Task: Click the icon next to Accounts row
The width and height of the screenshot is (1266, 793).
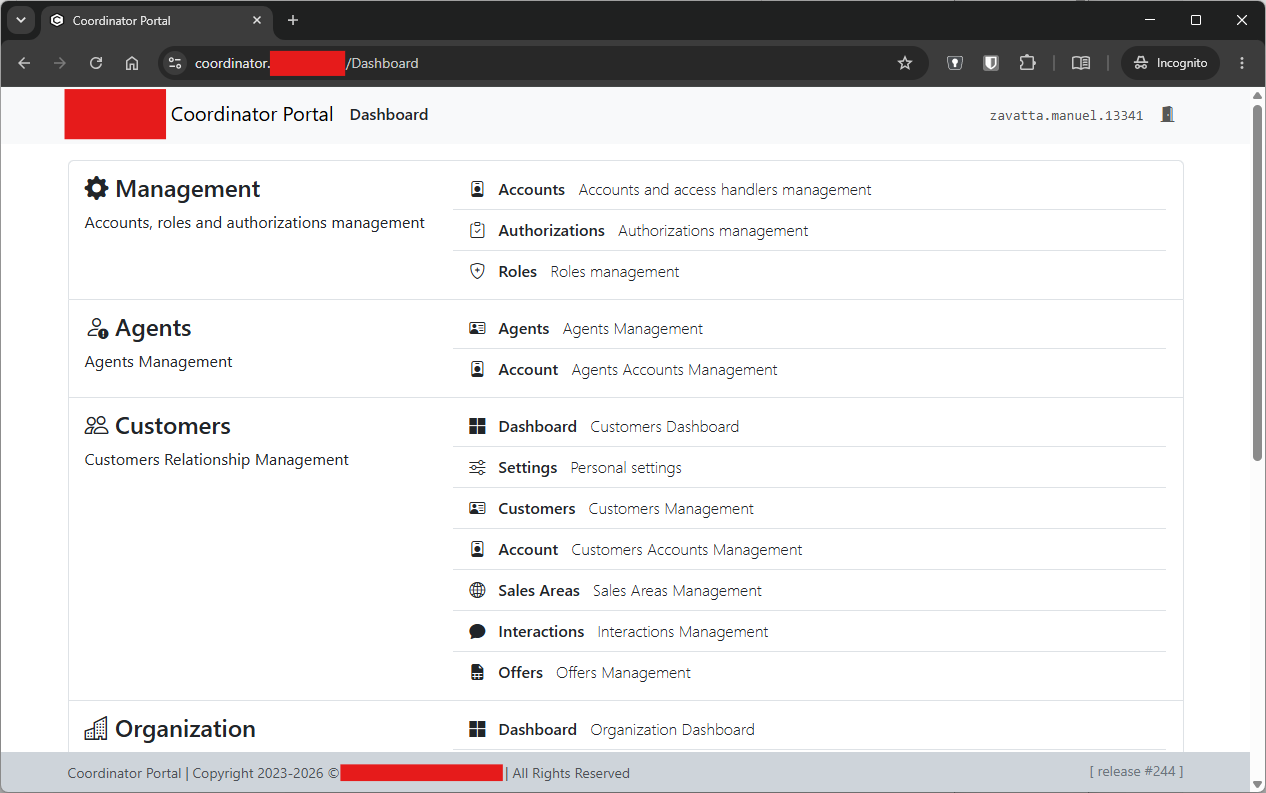Action: 477,189
